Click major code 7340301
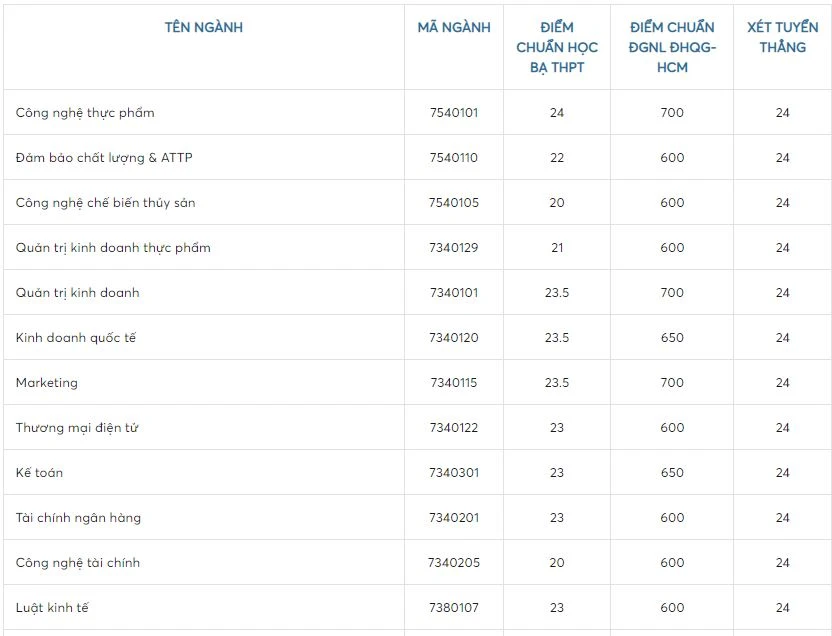Viewport: 832px width, 636px height. tap(454, 473)
